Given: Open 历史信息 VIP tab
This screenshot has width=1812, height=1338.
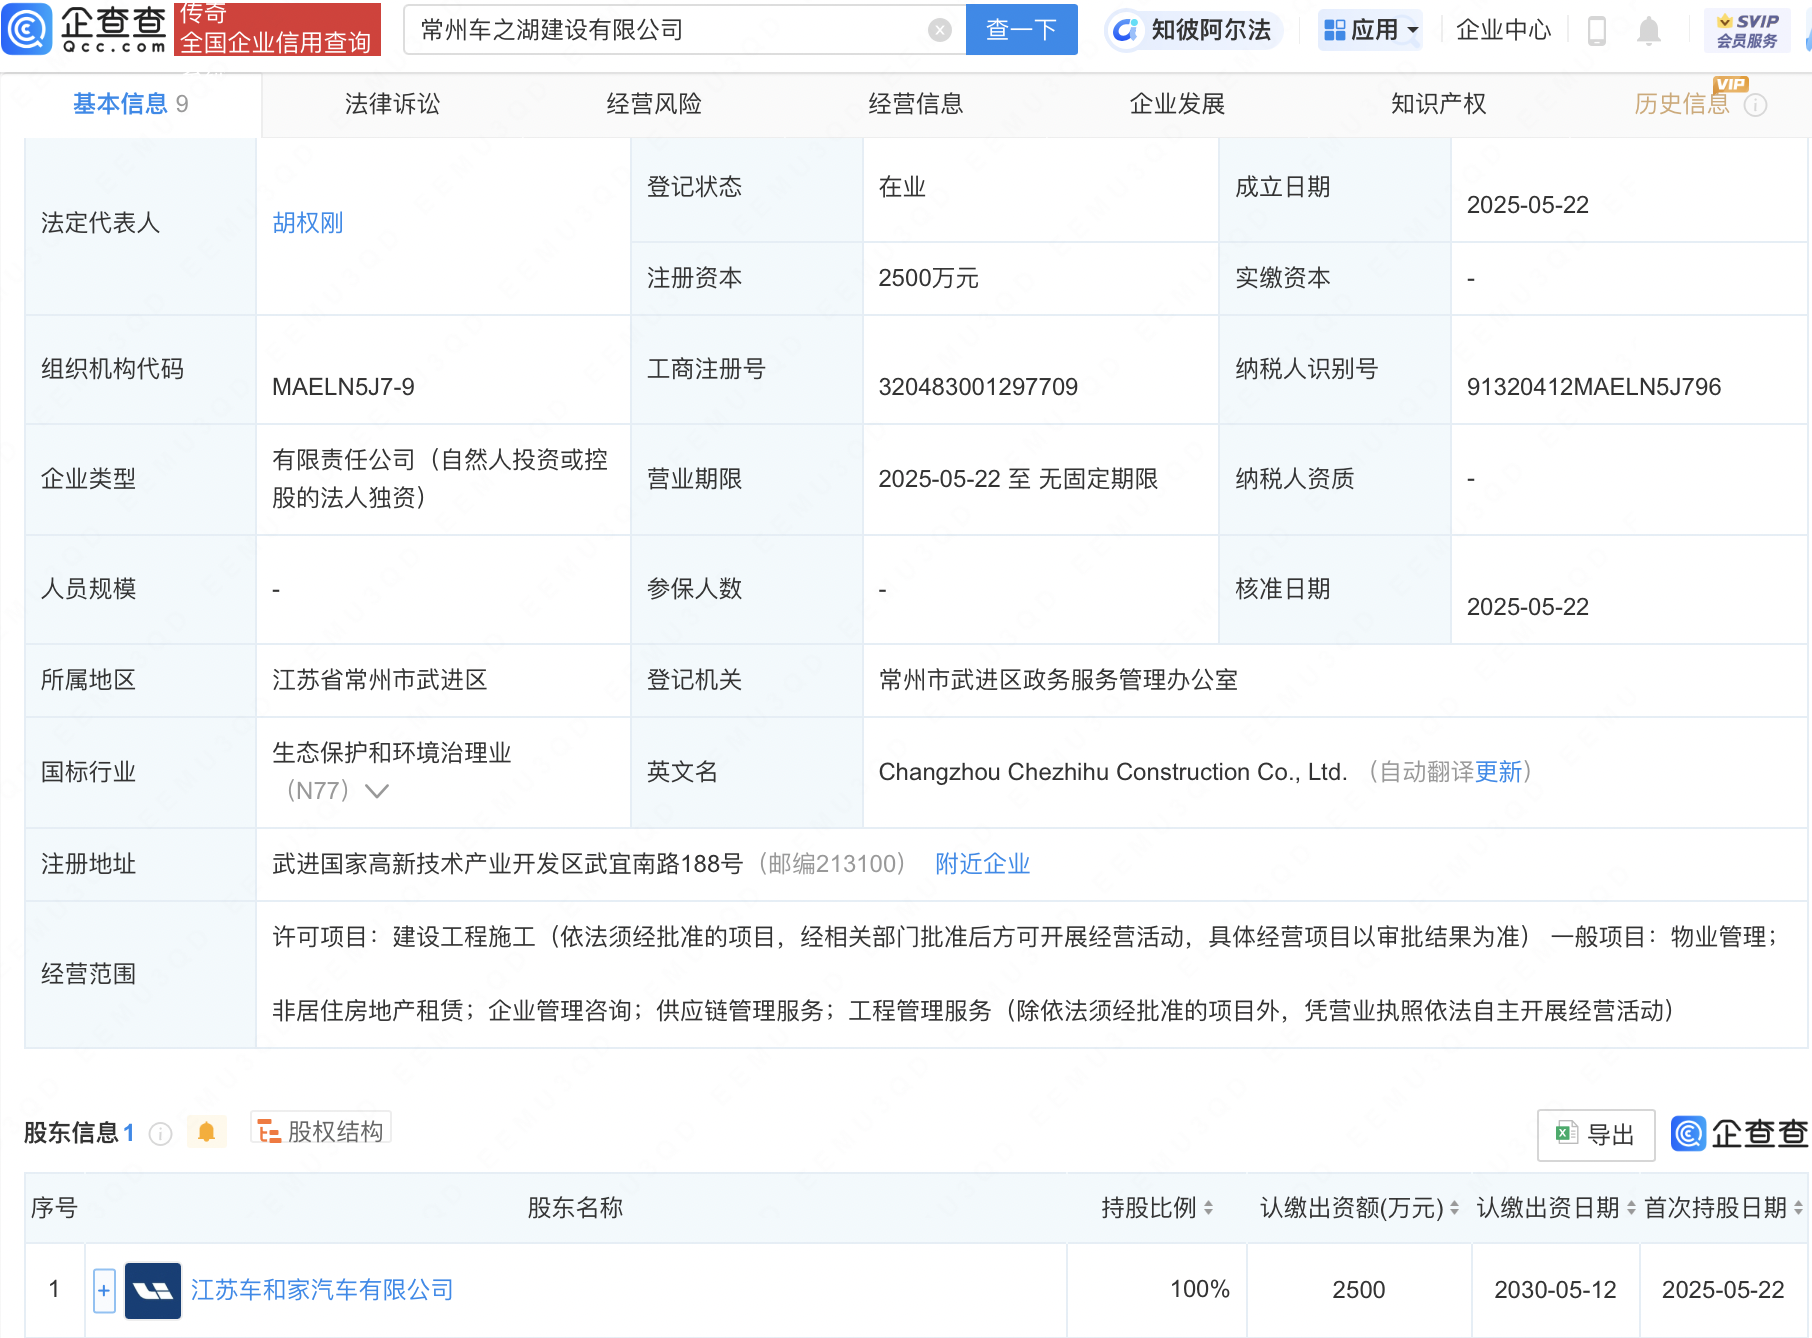Looking at the screenshot, I should click(1682, 104).
